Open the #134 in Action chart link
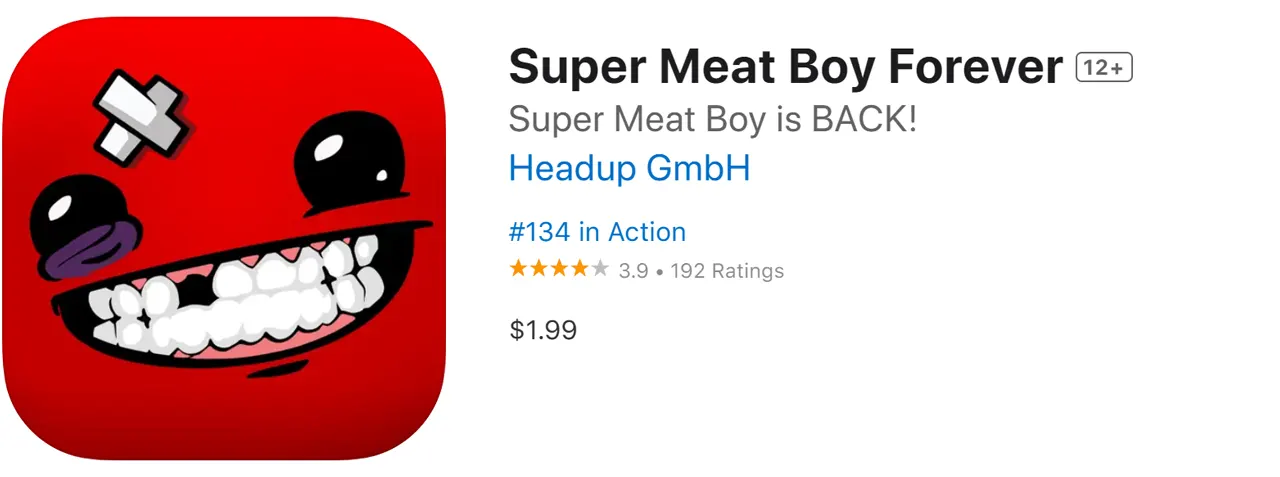The height and width of the screenshot is (477, 1280). (597, 232)
